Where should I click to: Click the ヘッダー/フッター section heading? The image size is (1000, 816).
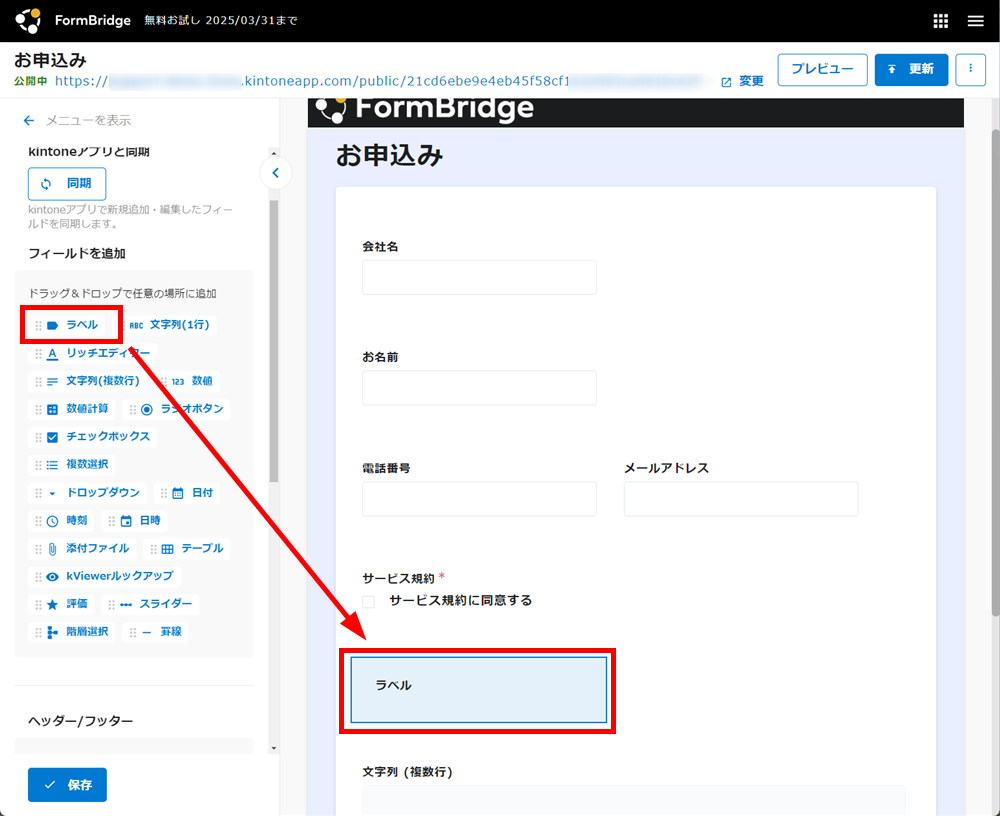pyautogui.click(x=80, y=721)
